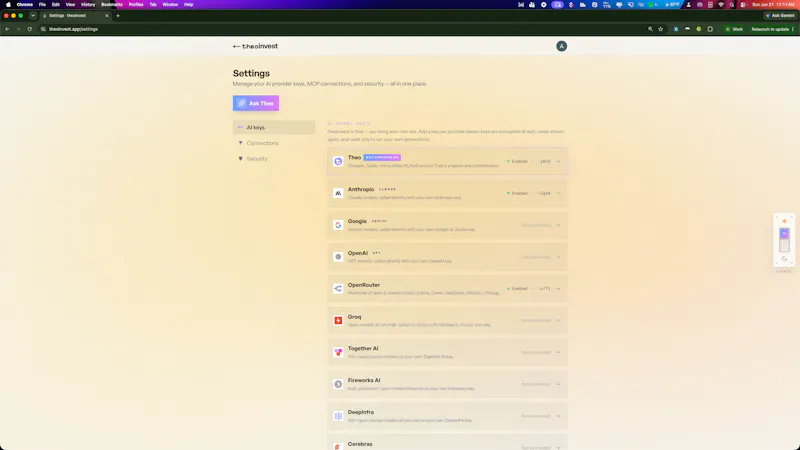Click the theoinvest logo link
This screenshot has width=800, height=450.
(x=260, y=46)
